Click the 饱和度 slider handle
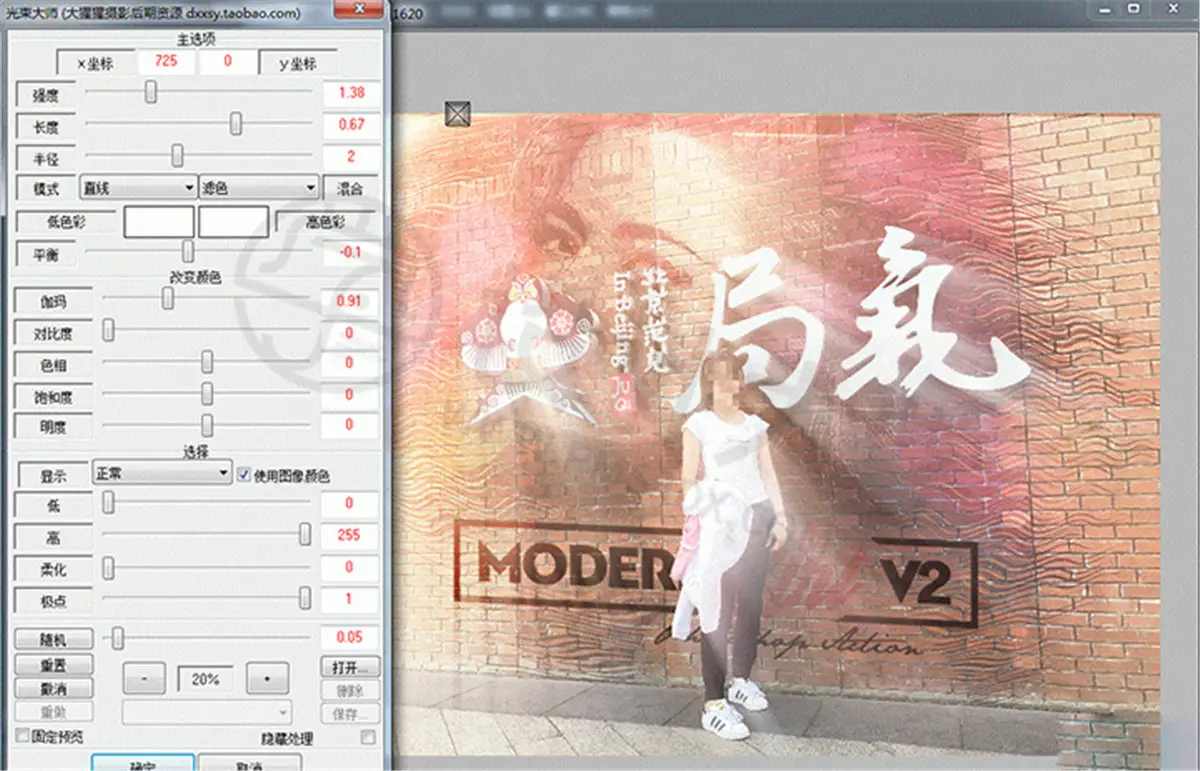Image resolution: width=1200 pixels, height=771 pixels. [x=207, y=393]
